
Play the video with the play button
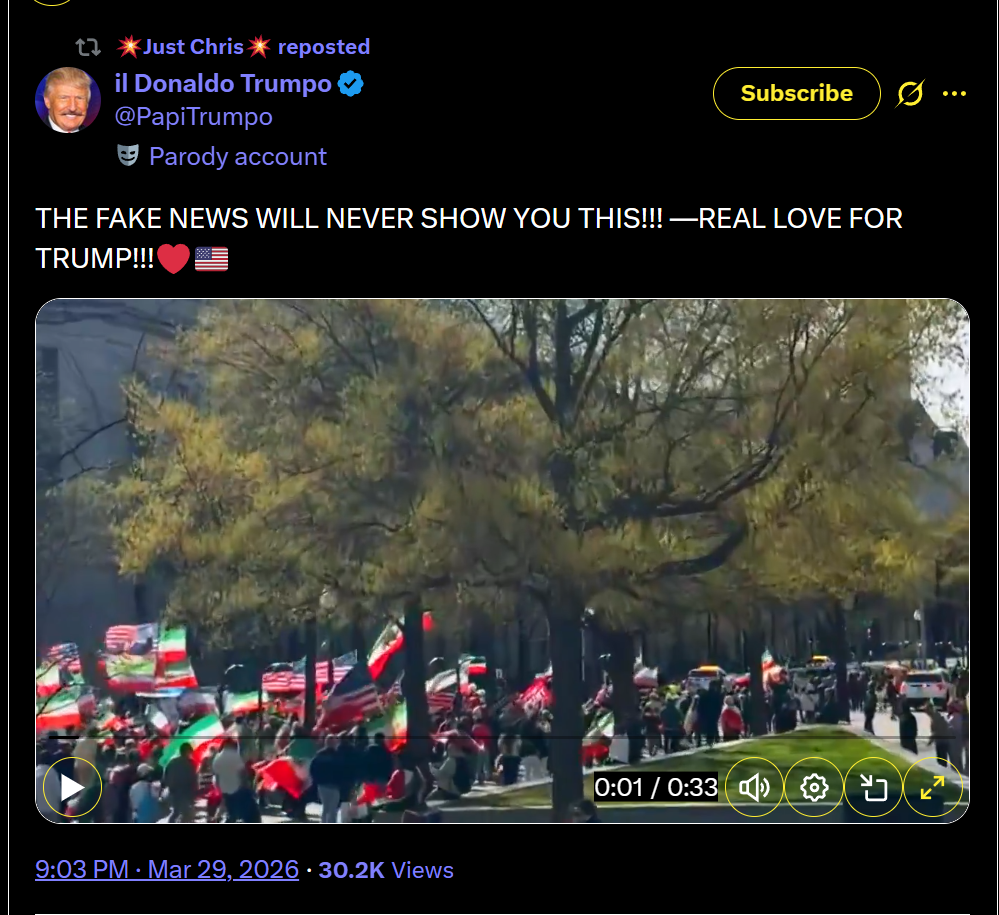tap(72, 788)
